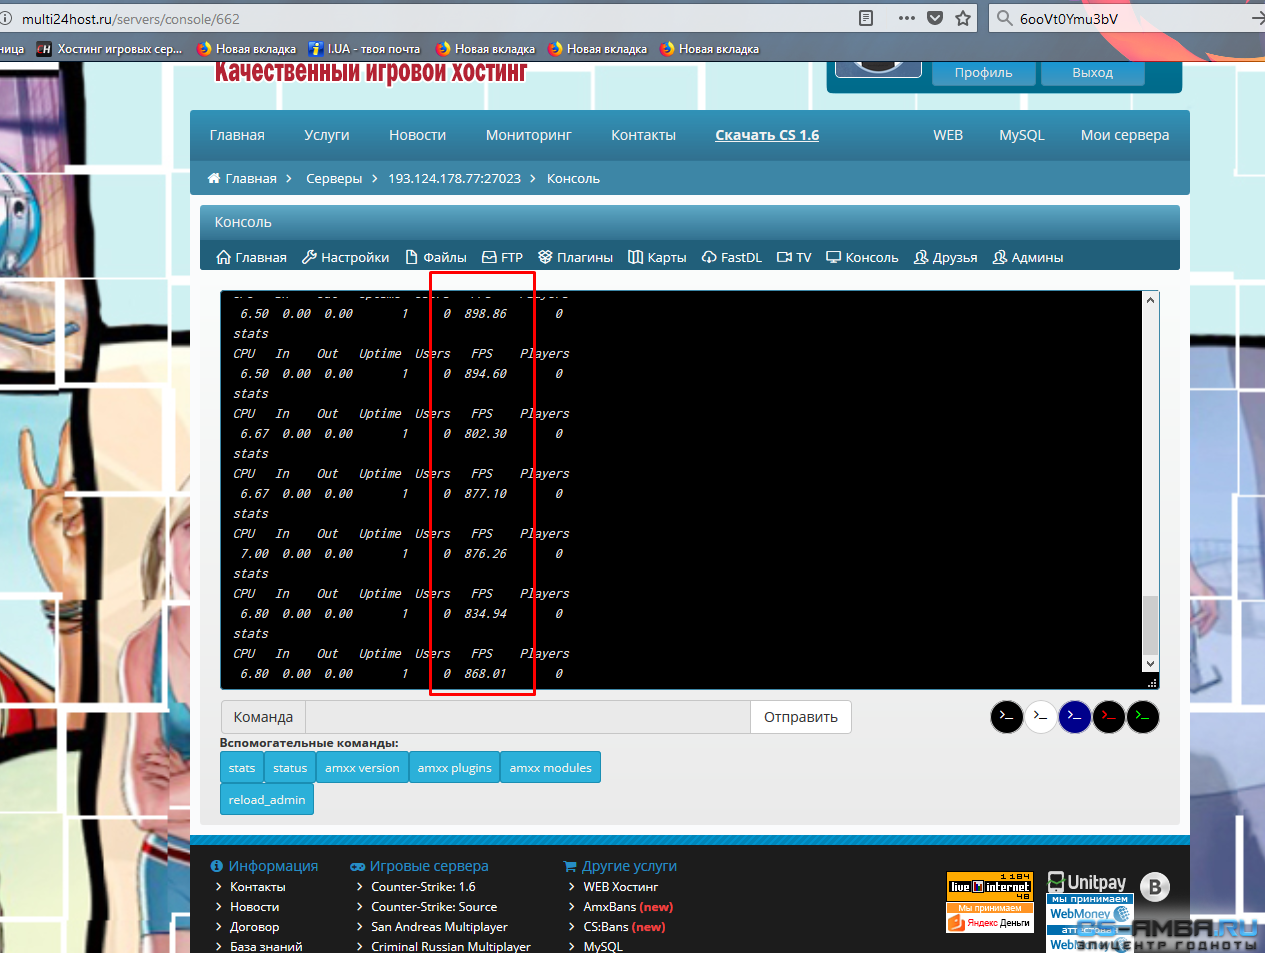Open the Хостинг игровых сер... bookmark
Image resolution: width=1265 pixels, height=953 pixels.
pos(109,48)
